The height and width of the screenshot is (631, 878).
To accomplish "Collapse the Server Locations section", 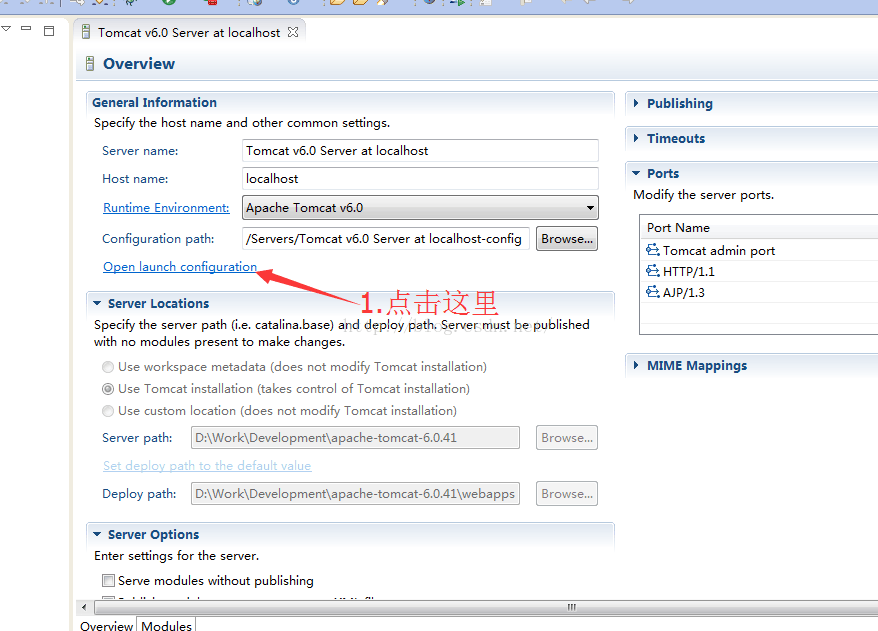I will click(97, 303).
